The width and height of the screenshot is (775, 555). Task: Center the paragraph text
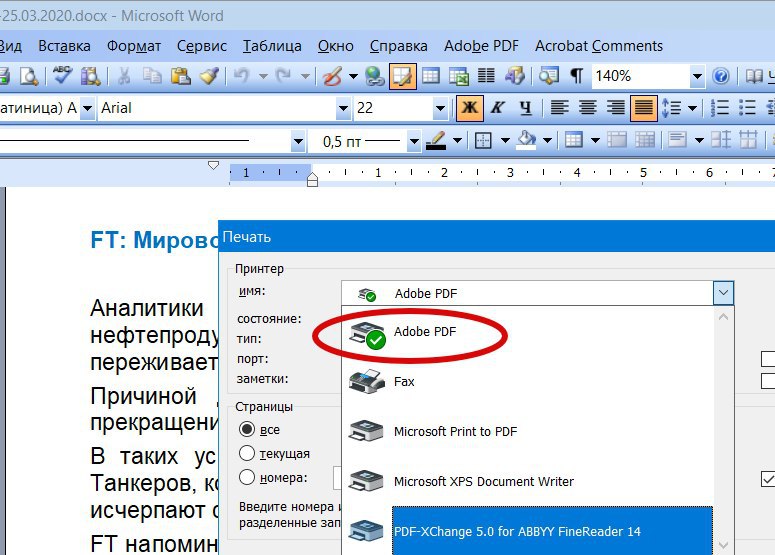point(588,108)
